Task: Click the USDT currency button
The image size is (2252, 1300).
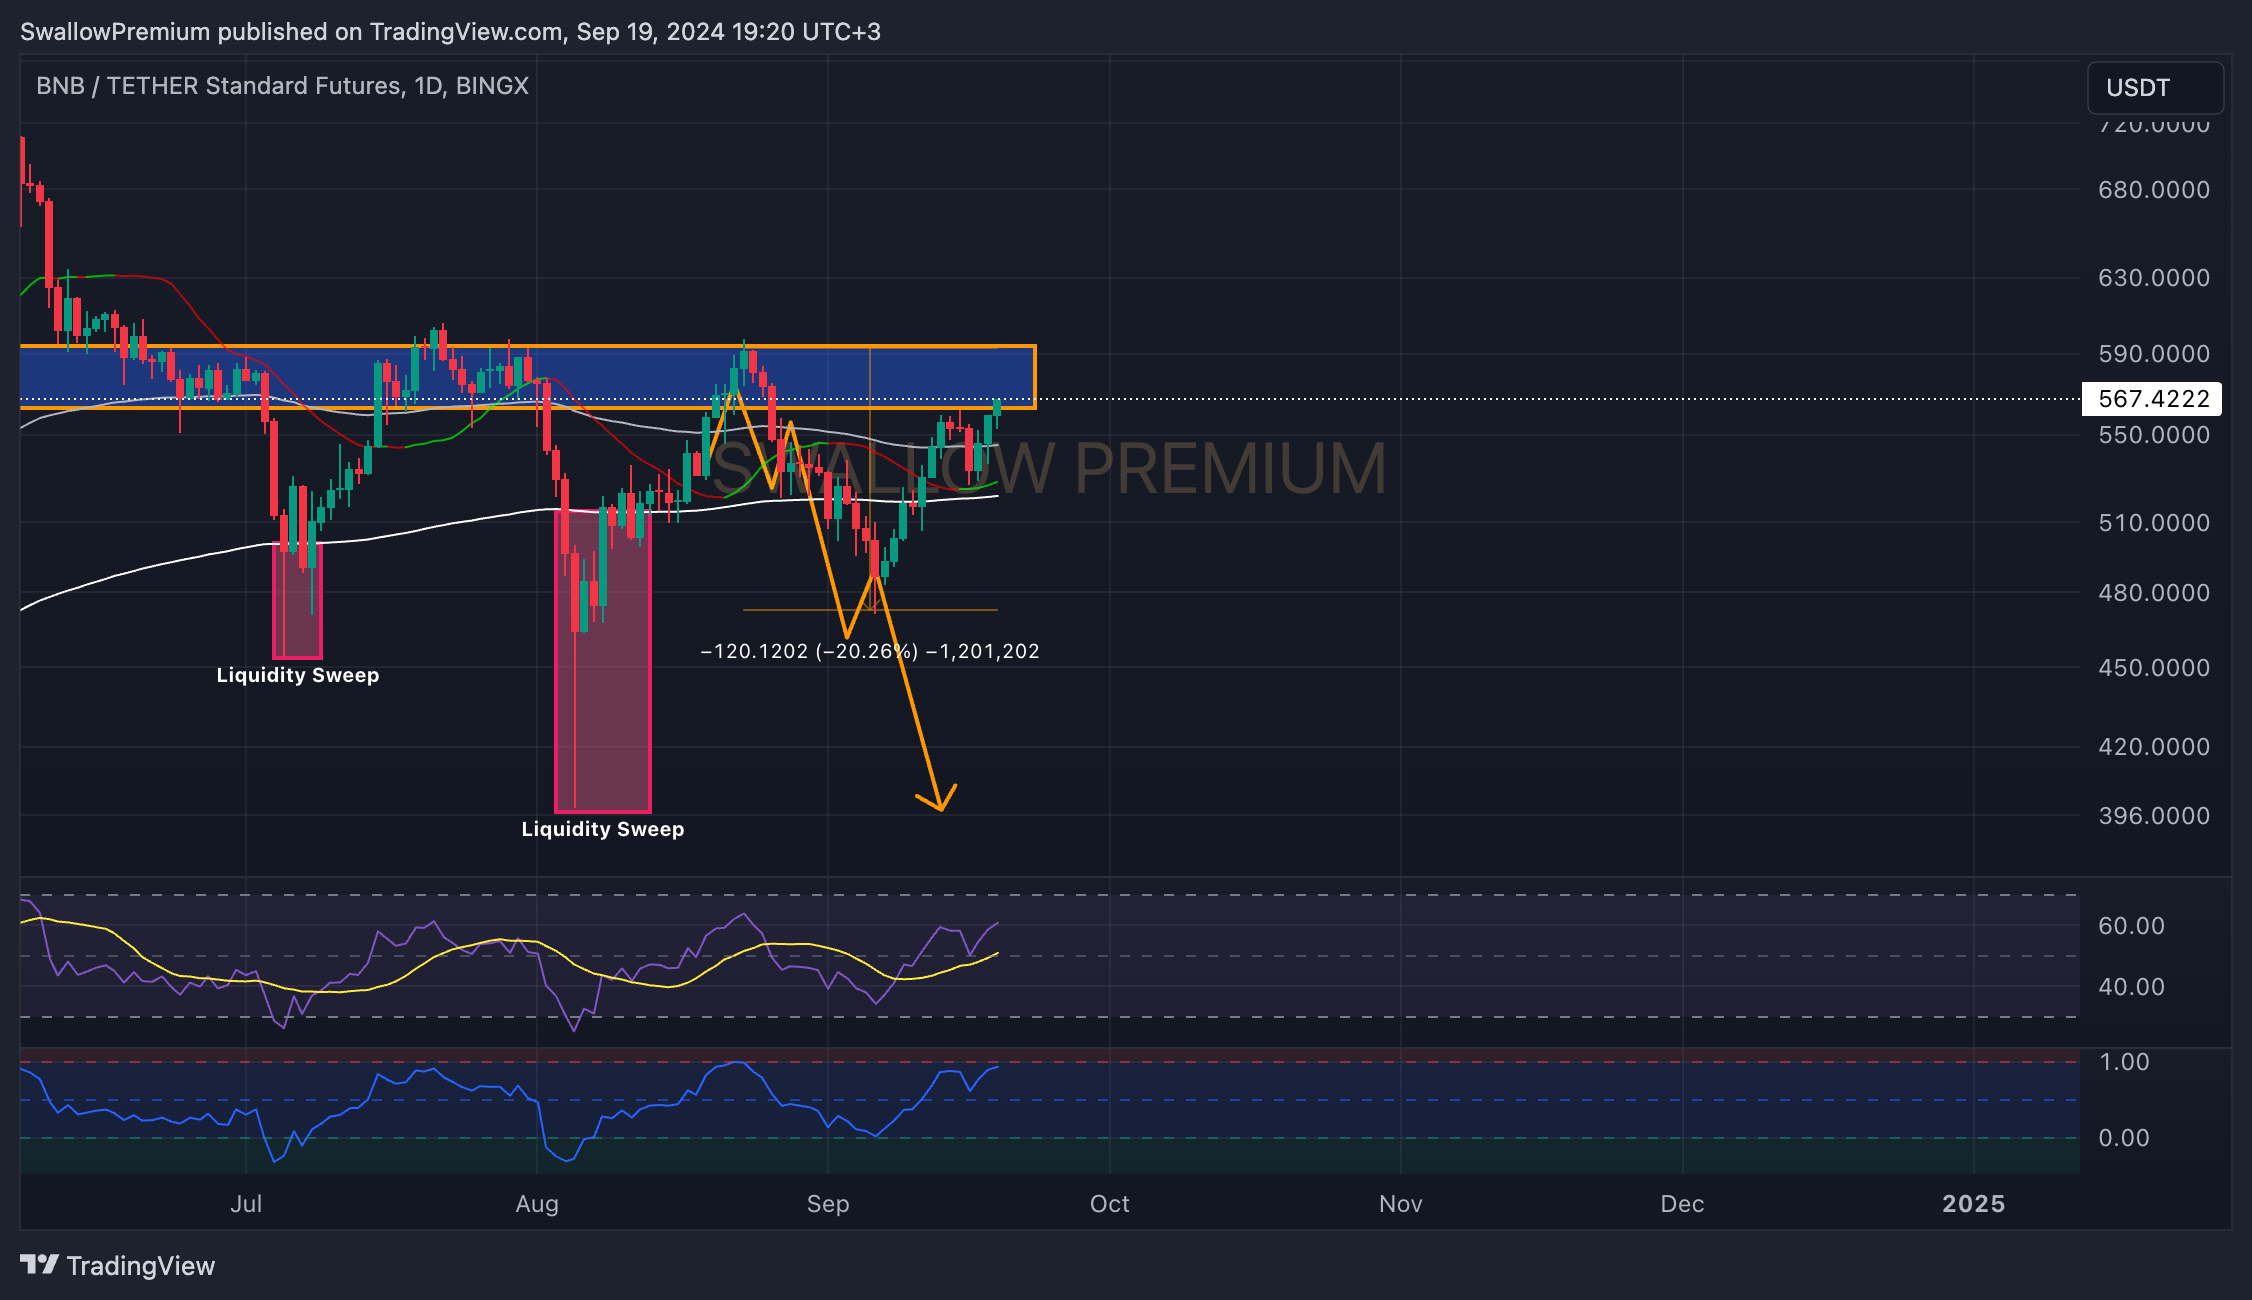Action: (2155, 88)
